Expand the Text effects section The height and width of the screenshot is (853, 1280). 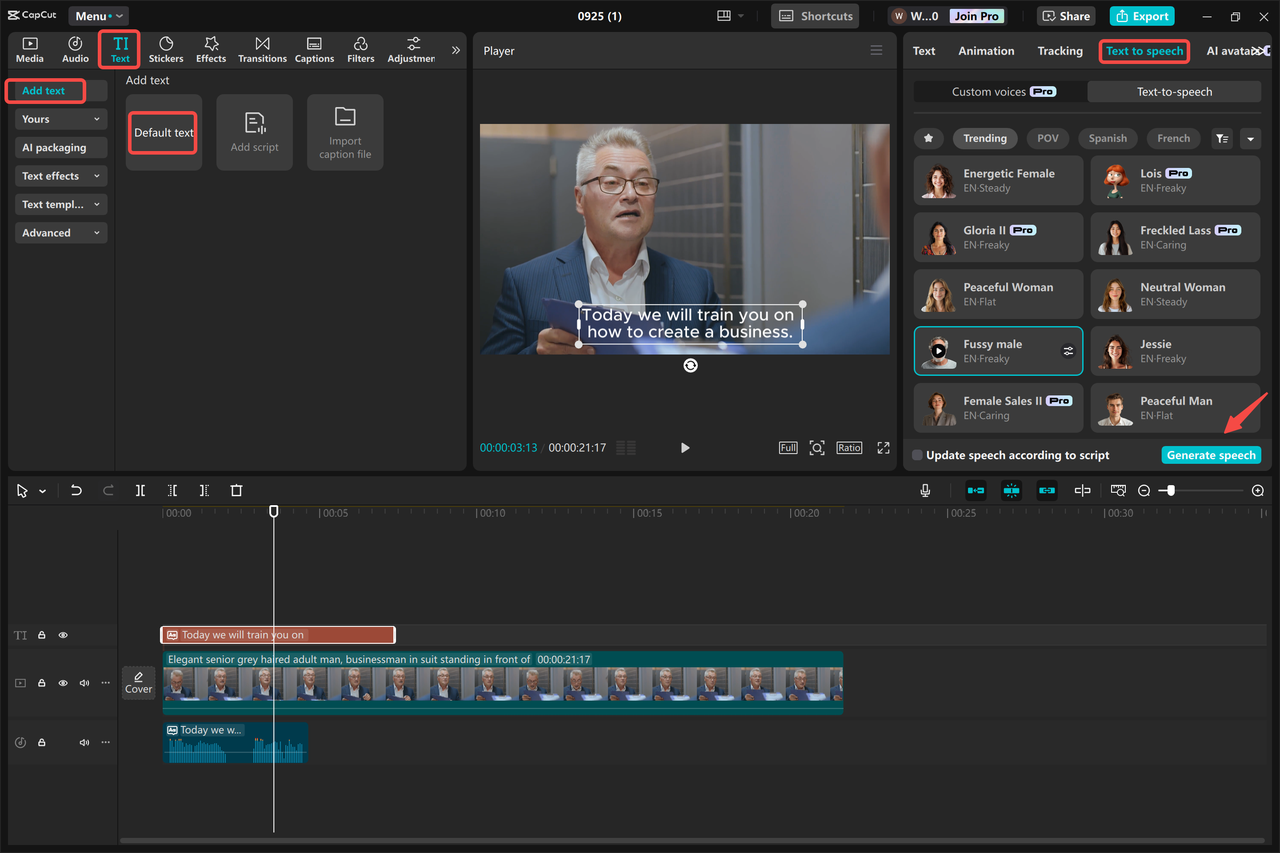tap(60, 175)
